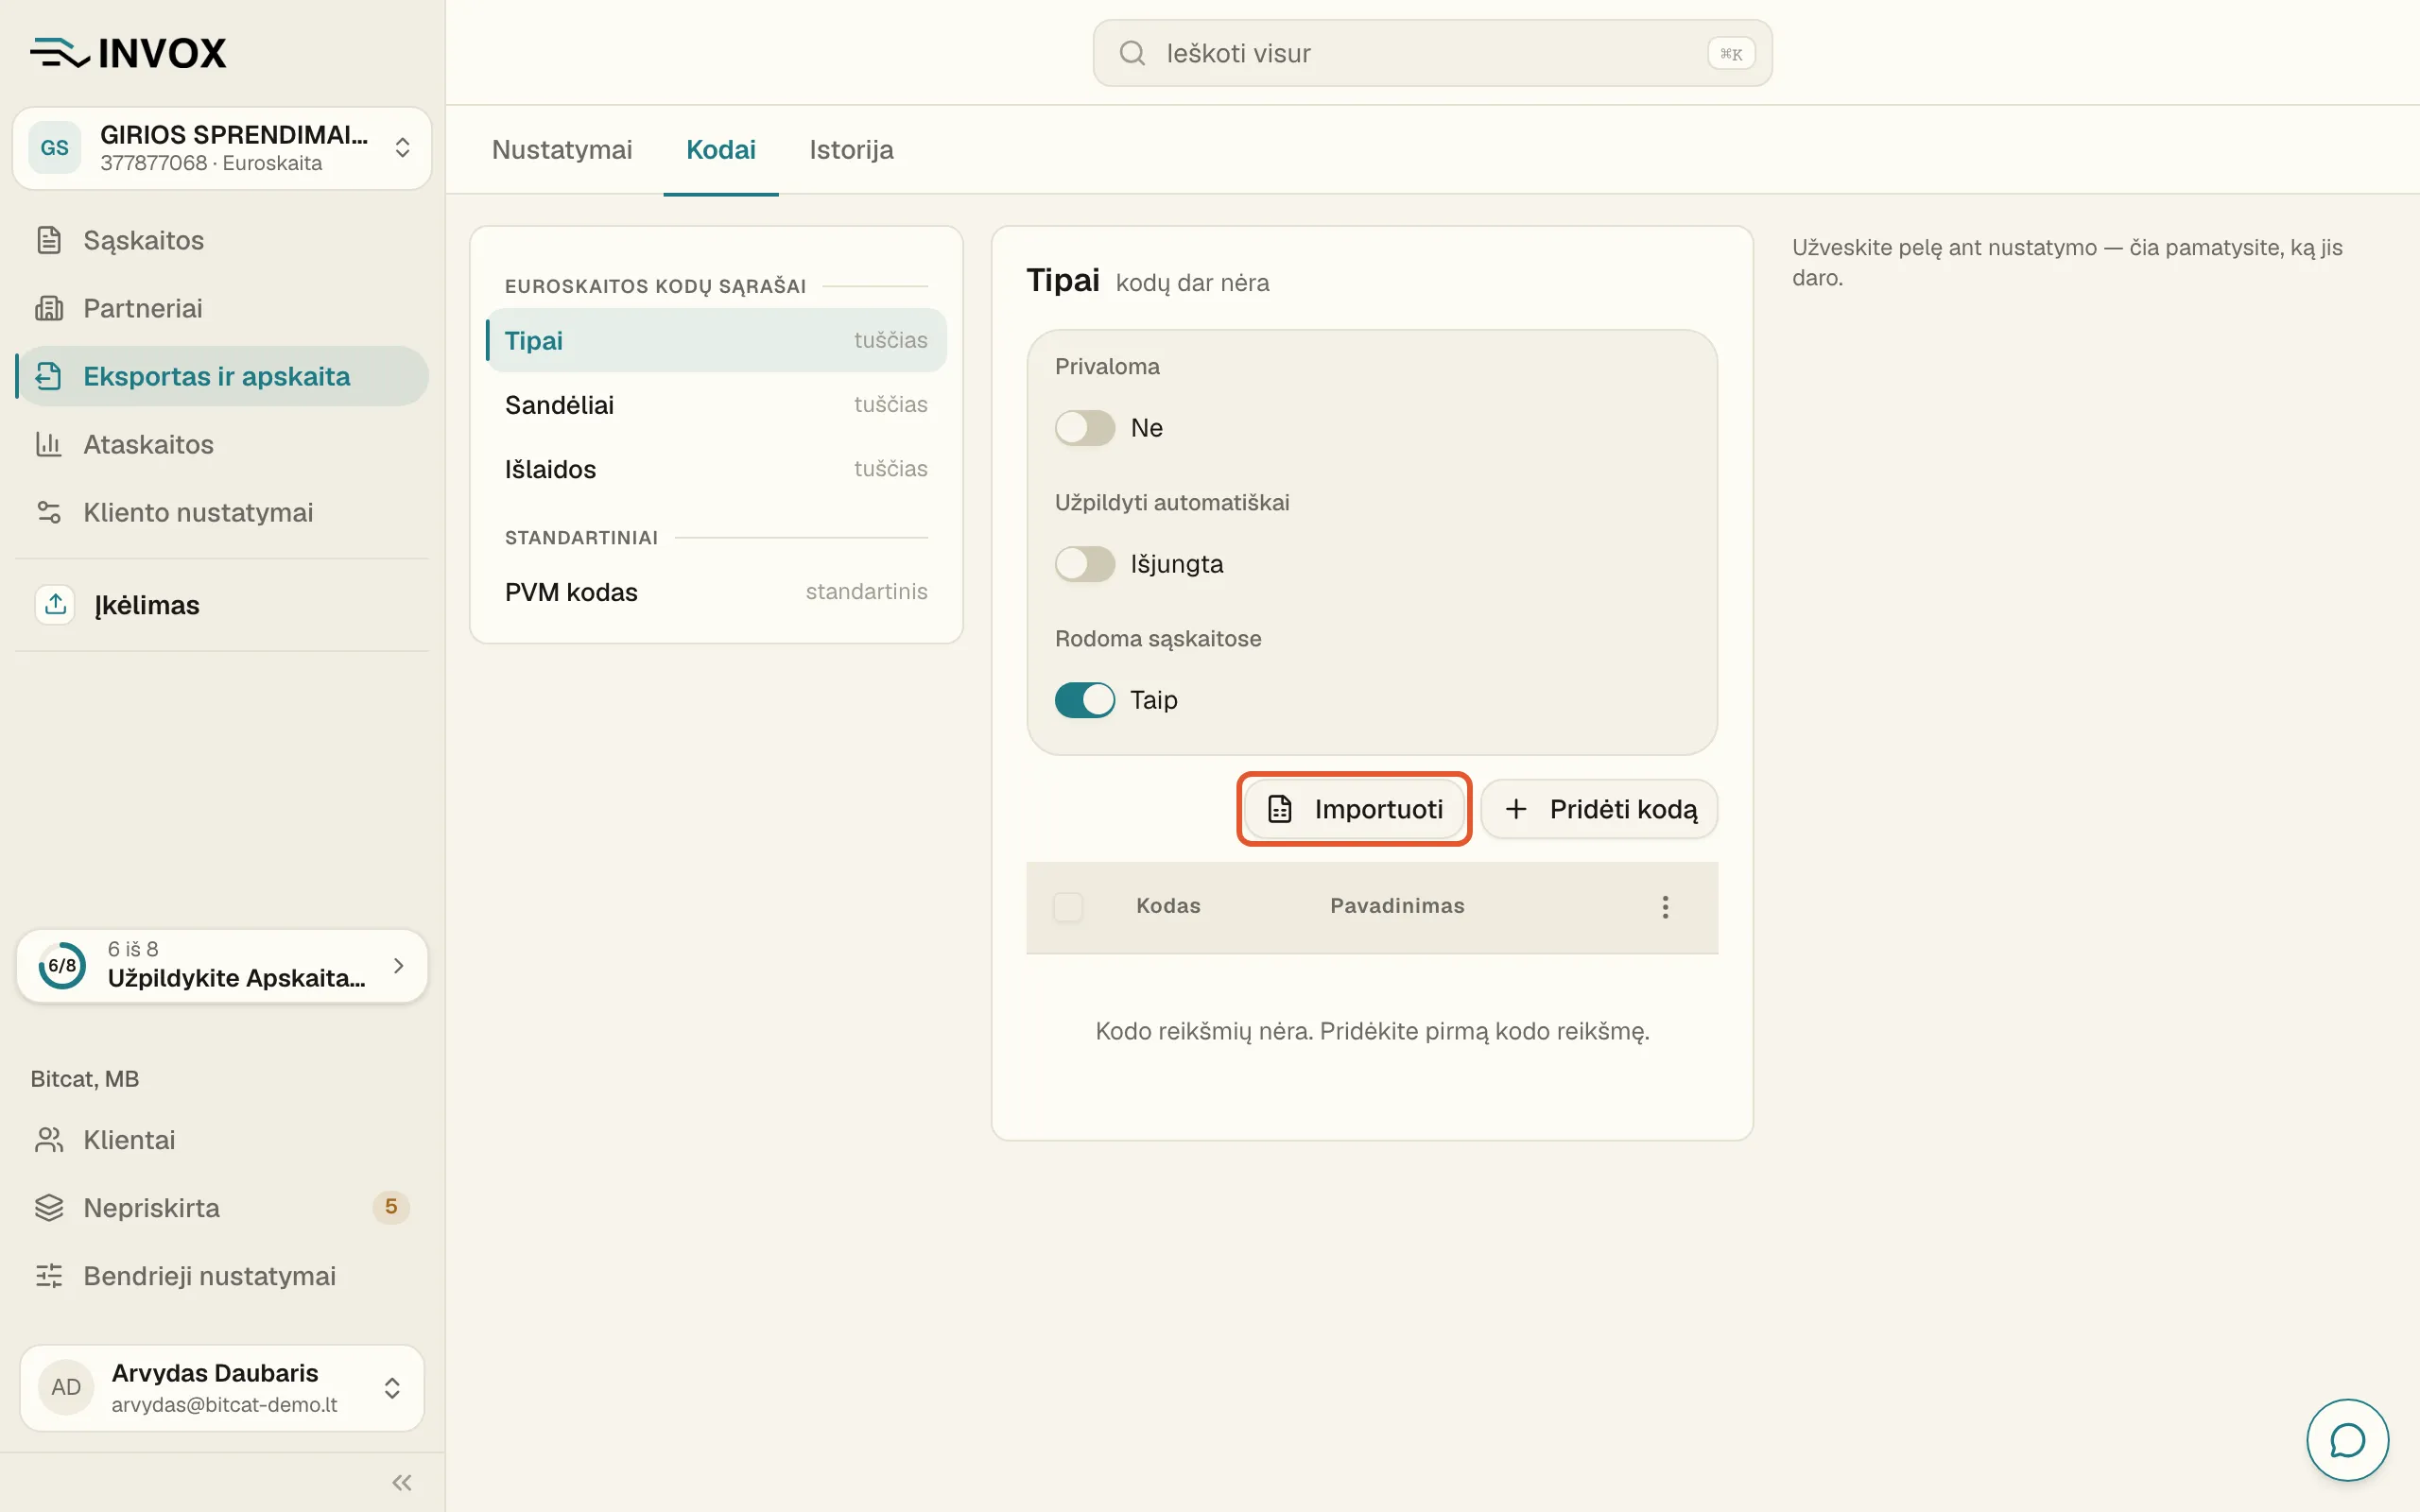Viewport: 2420px width, 1512px height.
Task: Collapse the sidebar with the double chevron
Action: click(402, 1482)
